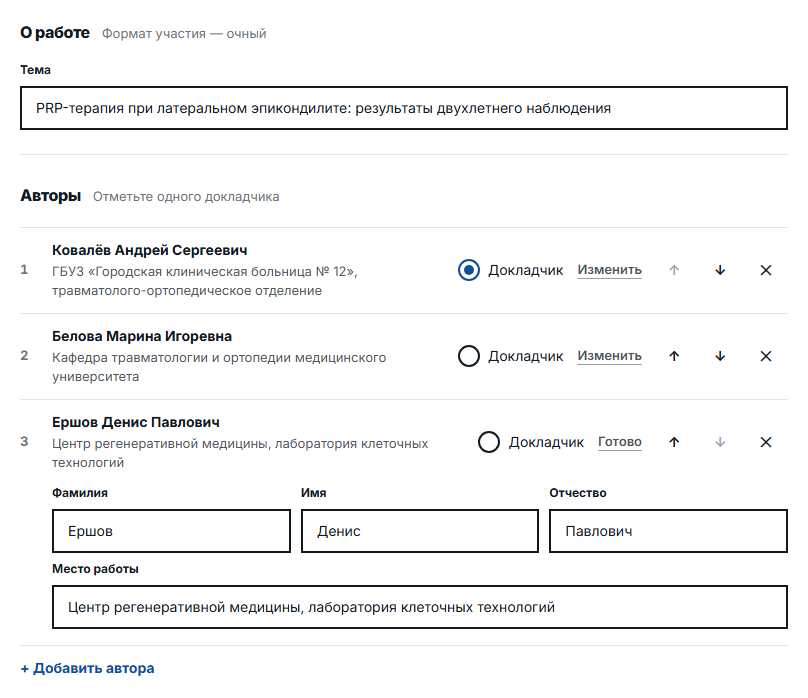Click Кафедра травматологии affiliation text

tap(219, 367)
